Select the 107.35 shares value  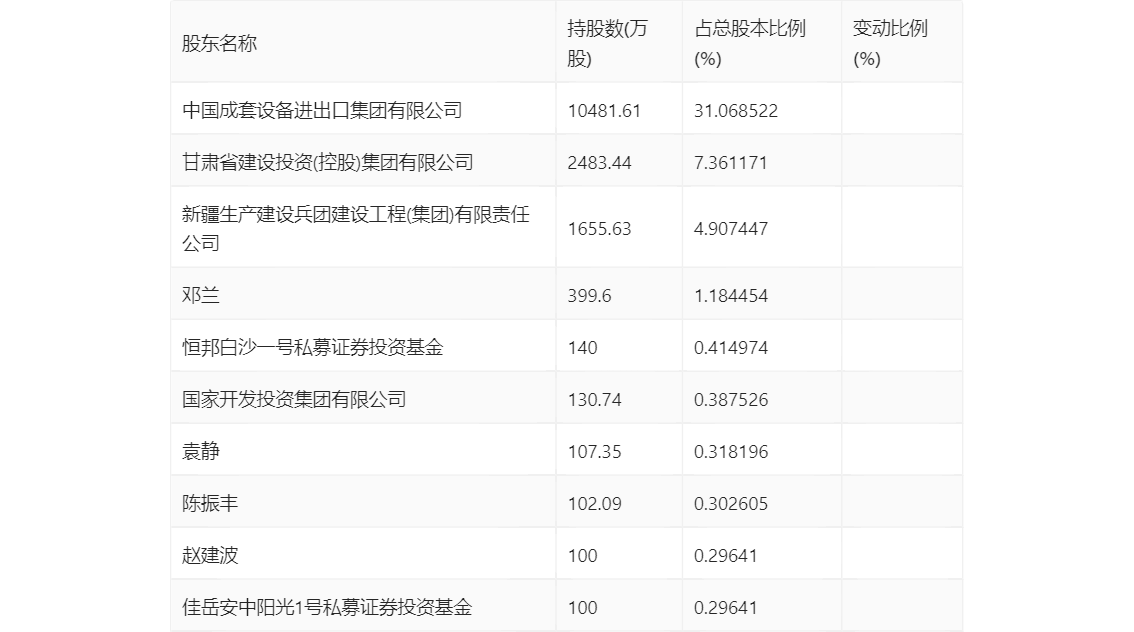(x=594, y=452)
